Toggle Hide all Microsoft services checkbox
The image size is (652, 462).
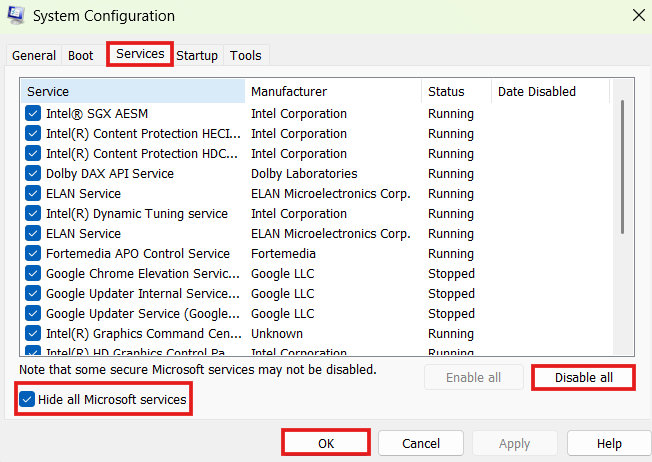pyautogui.click(x=27, y=400)
